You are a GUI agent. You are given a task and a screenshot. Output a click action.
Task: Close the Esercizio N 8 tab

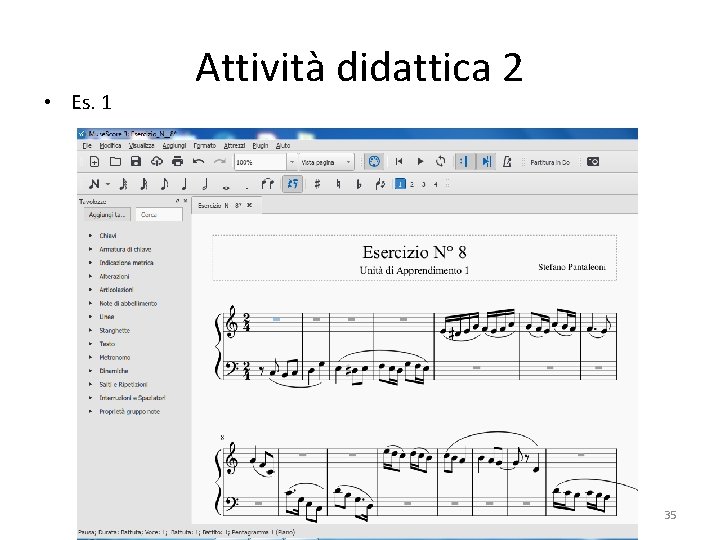pos(249,205)
